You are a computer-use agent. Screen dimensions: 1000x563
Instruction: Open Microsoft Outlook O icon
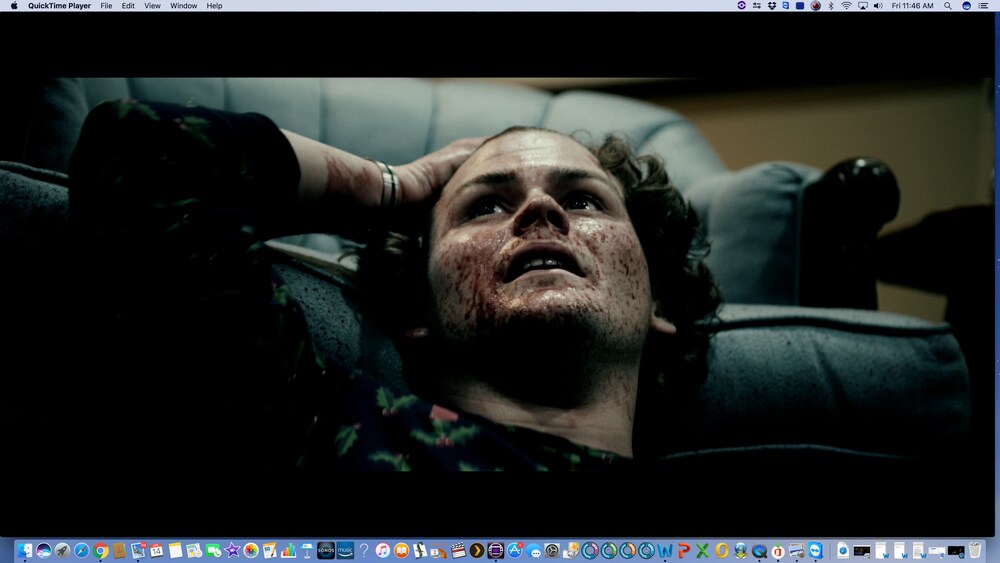pyautogui.click(x=721, y=550)
